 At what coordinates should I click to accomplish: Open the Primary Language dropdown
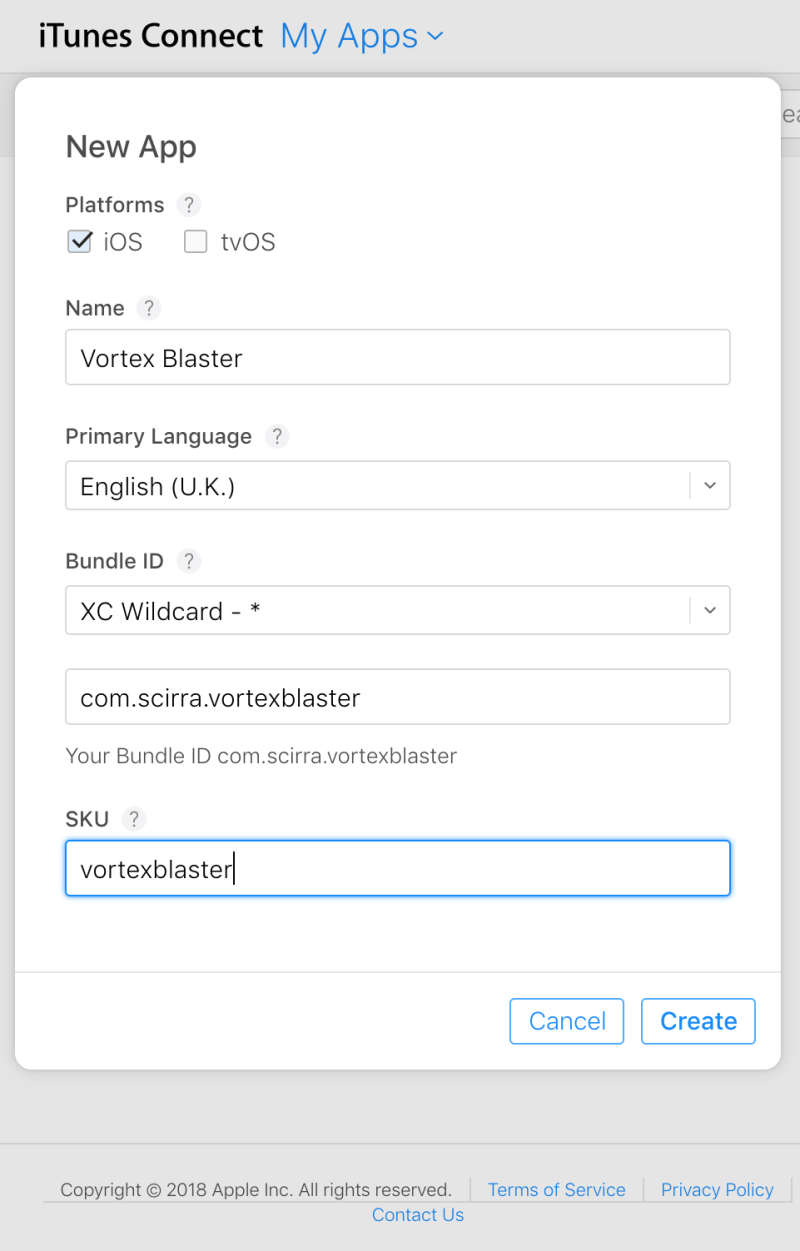(710, 485)
